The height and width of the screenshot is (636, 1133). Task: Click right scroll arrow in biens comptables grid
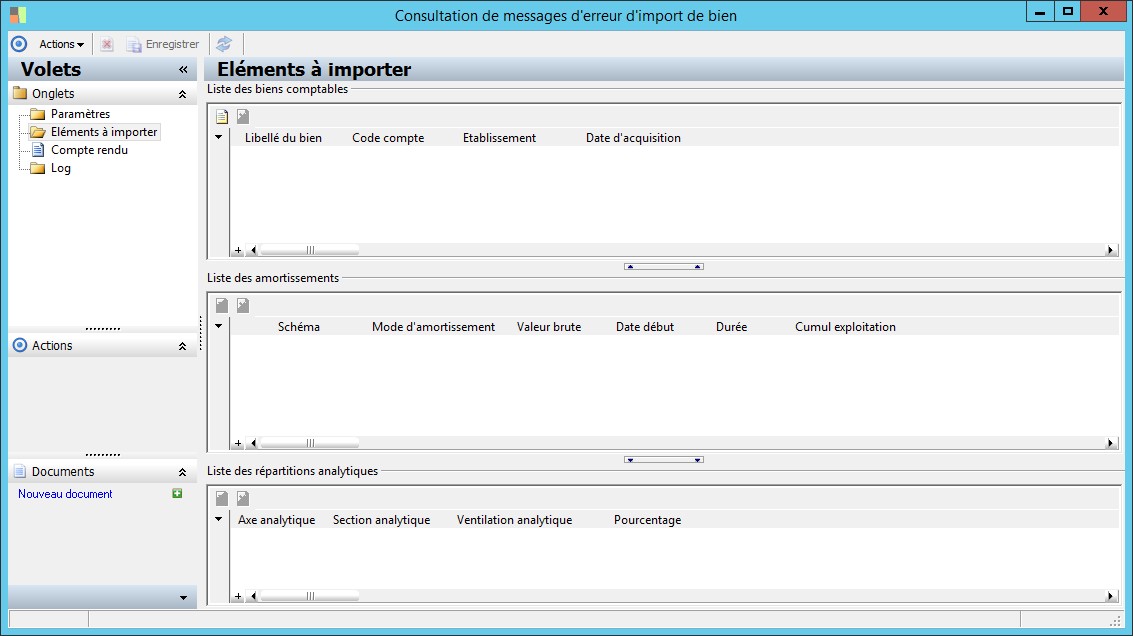pos(1111,251)
